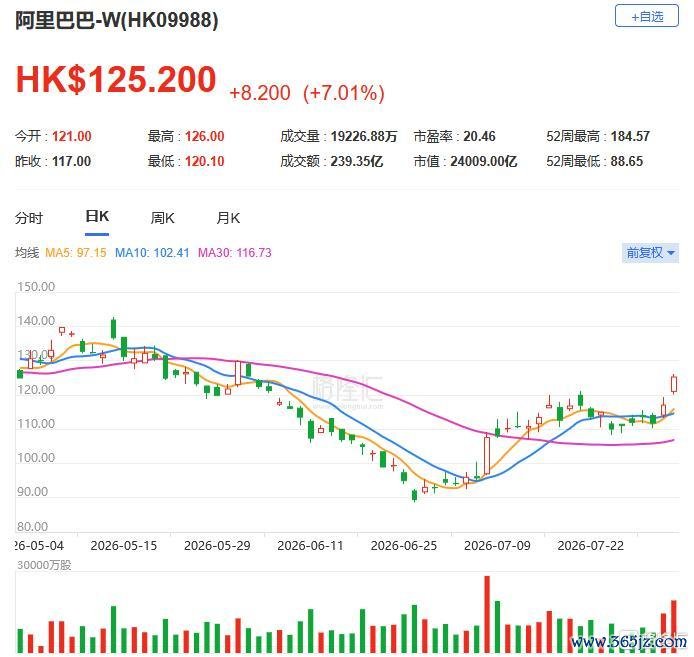Screen dimensions: 694x657
Task: Click the MA10: 102.41 indicator label
Action: coord(152,253)
